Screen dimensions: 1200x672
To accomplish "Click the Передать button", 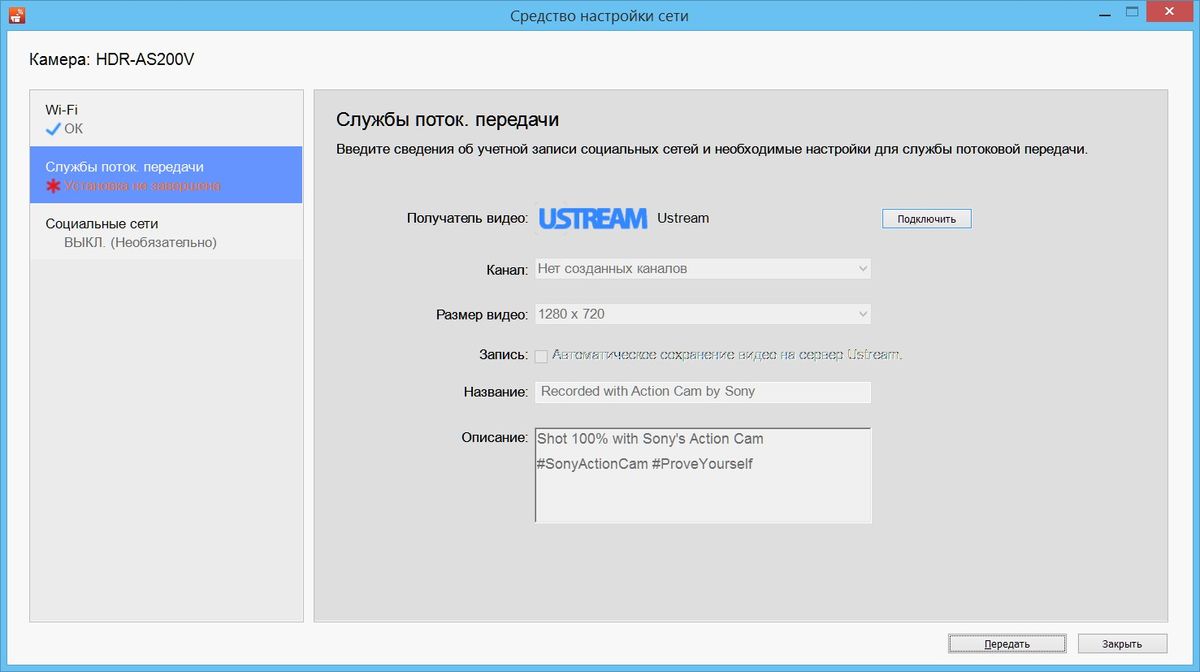I will [x=1007, y=643].
